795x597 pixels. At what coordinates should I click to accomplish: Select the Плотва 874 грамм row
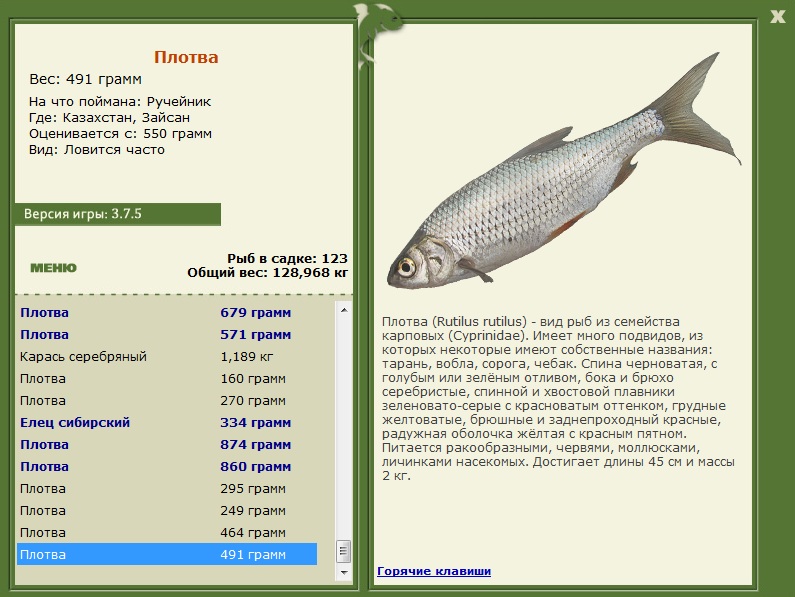pos(167,445)
